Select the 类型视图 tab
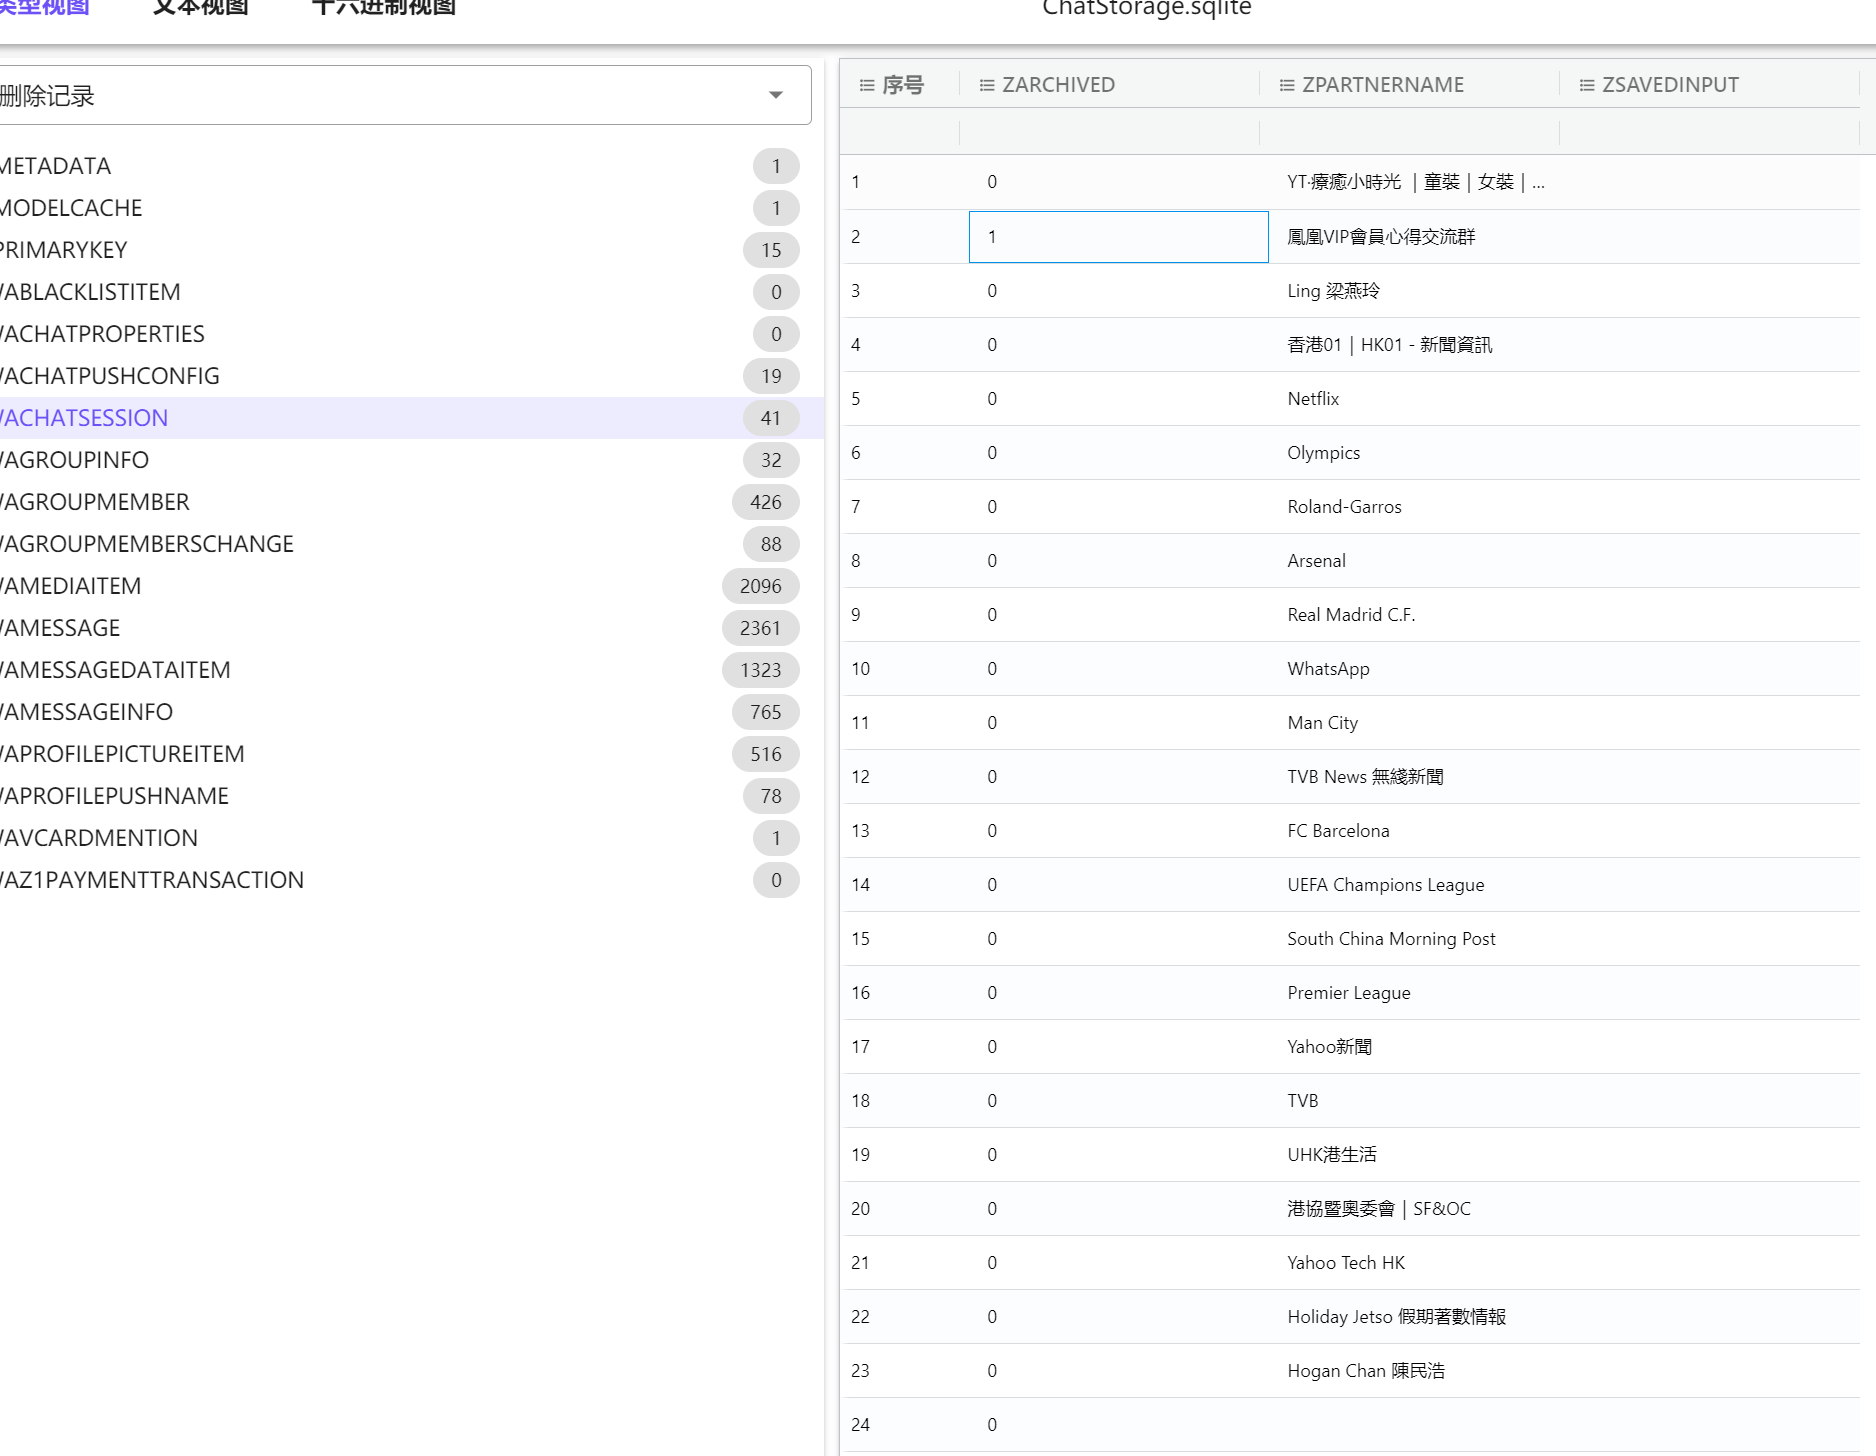This screenshot has height=1456, width=1876. click(45, 8)
